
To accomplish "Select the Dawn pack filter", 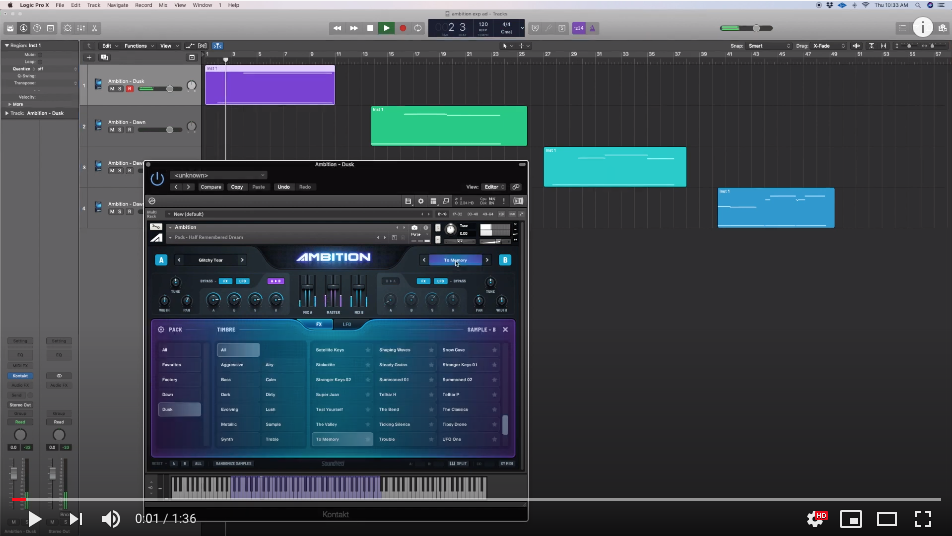I will (x=179, y=395).
